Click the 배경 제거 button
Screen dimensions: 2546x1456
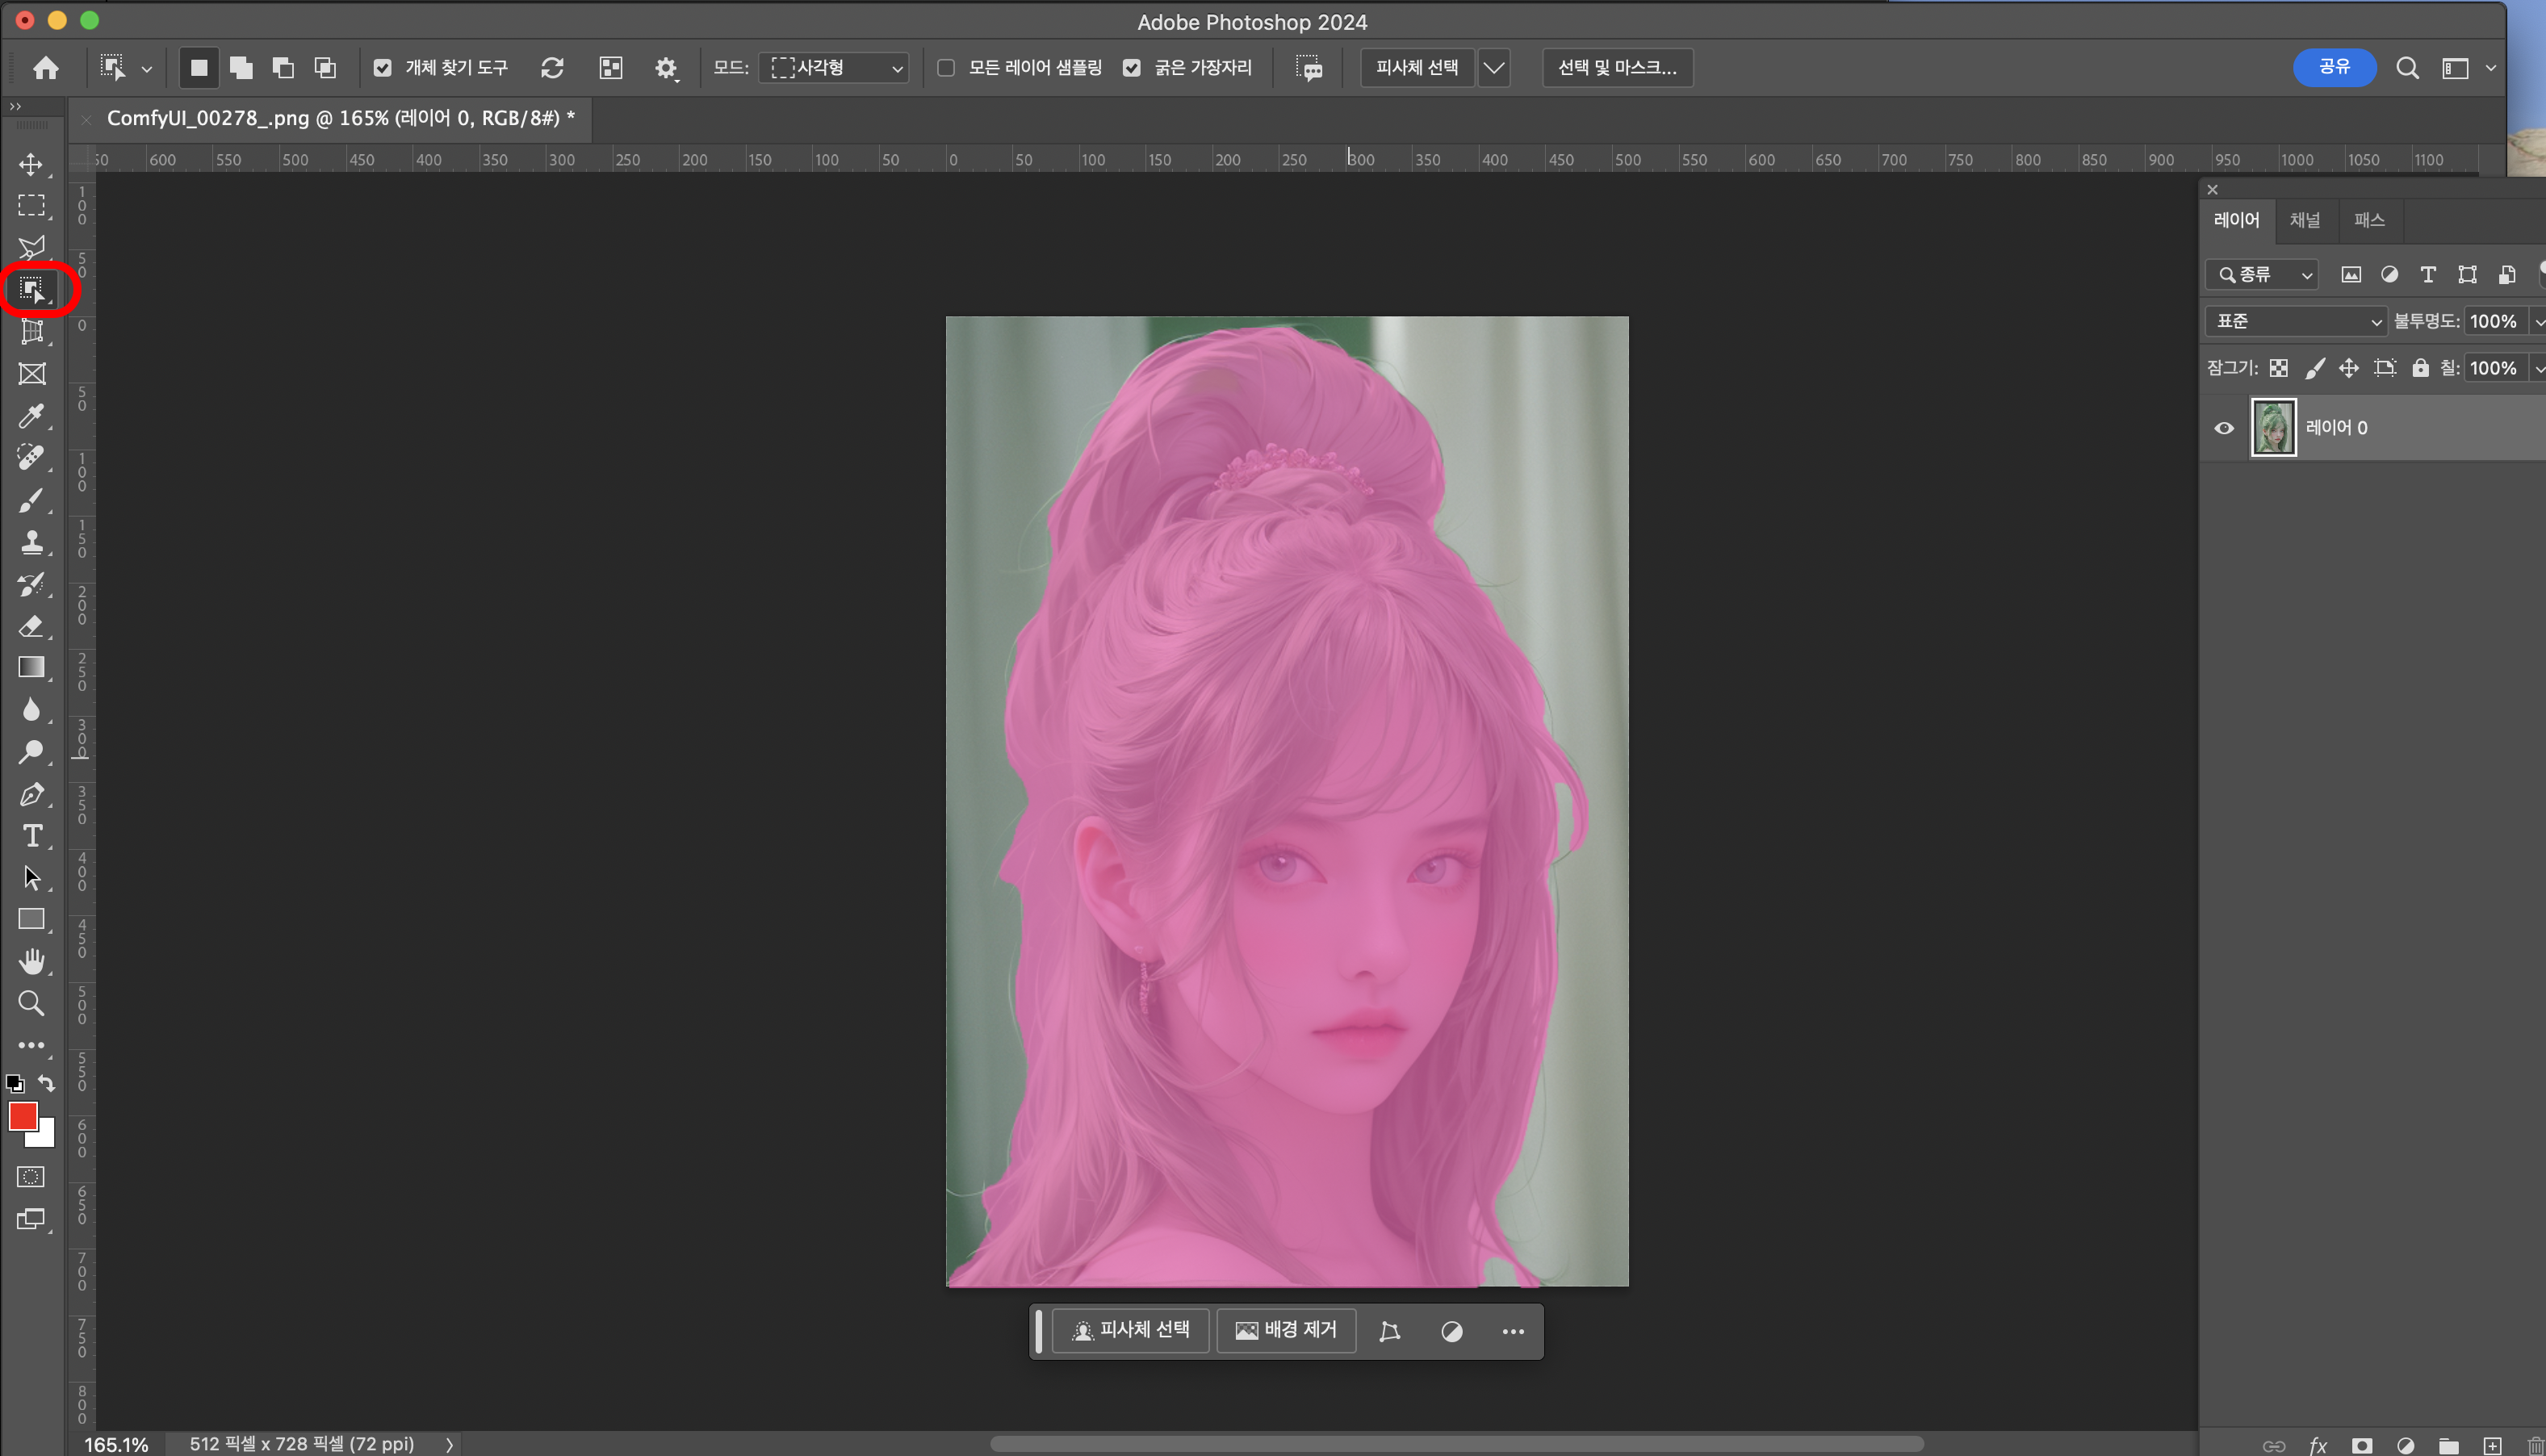tap(1286, 1330)
